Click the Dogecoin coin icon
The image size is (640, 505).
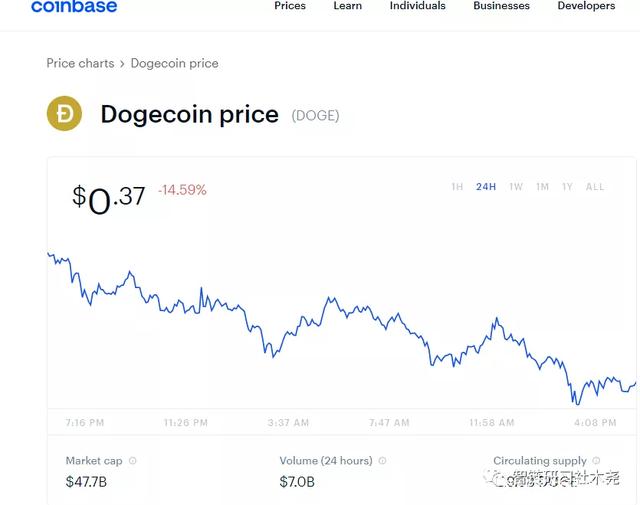pos(65,114)
